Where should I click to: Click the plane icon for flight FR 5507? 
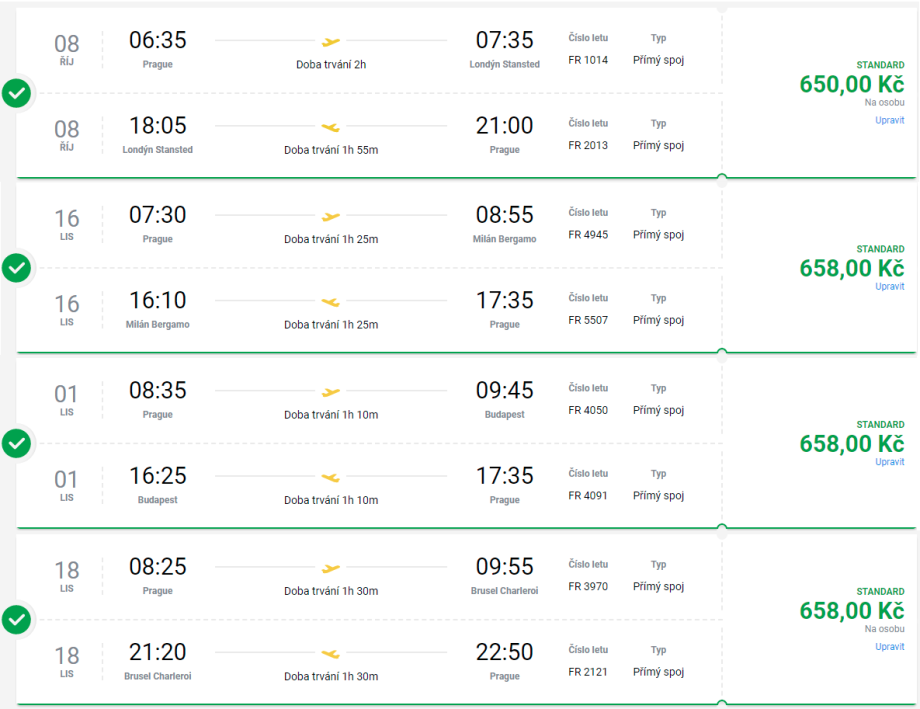[x=331, y=301]
